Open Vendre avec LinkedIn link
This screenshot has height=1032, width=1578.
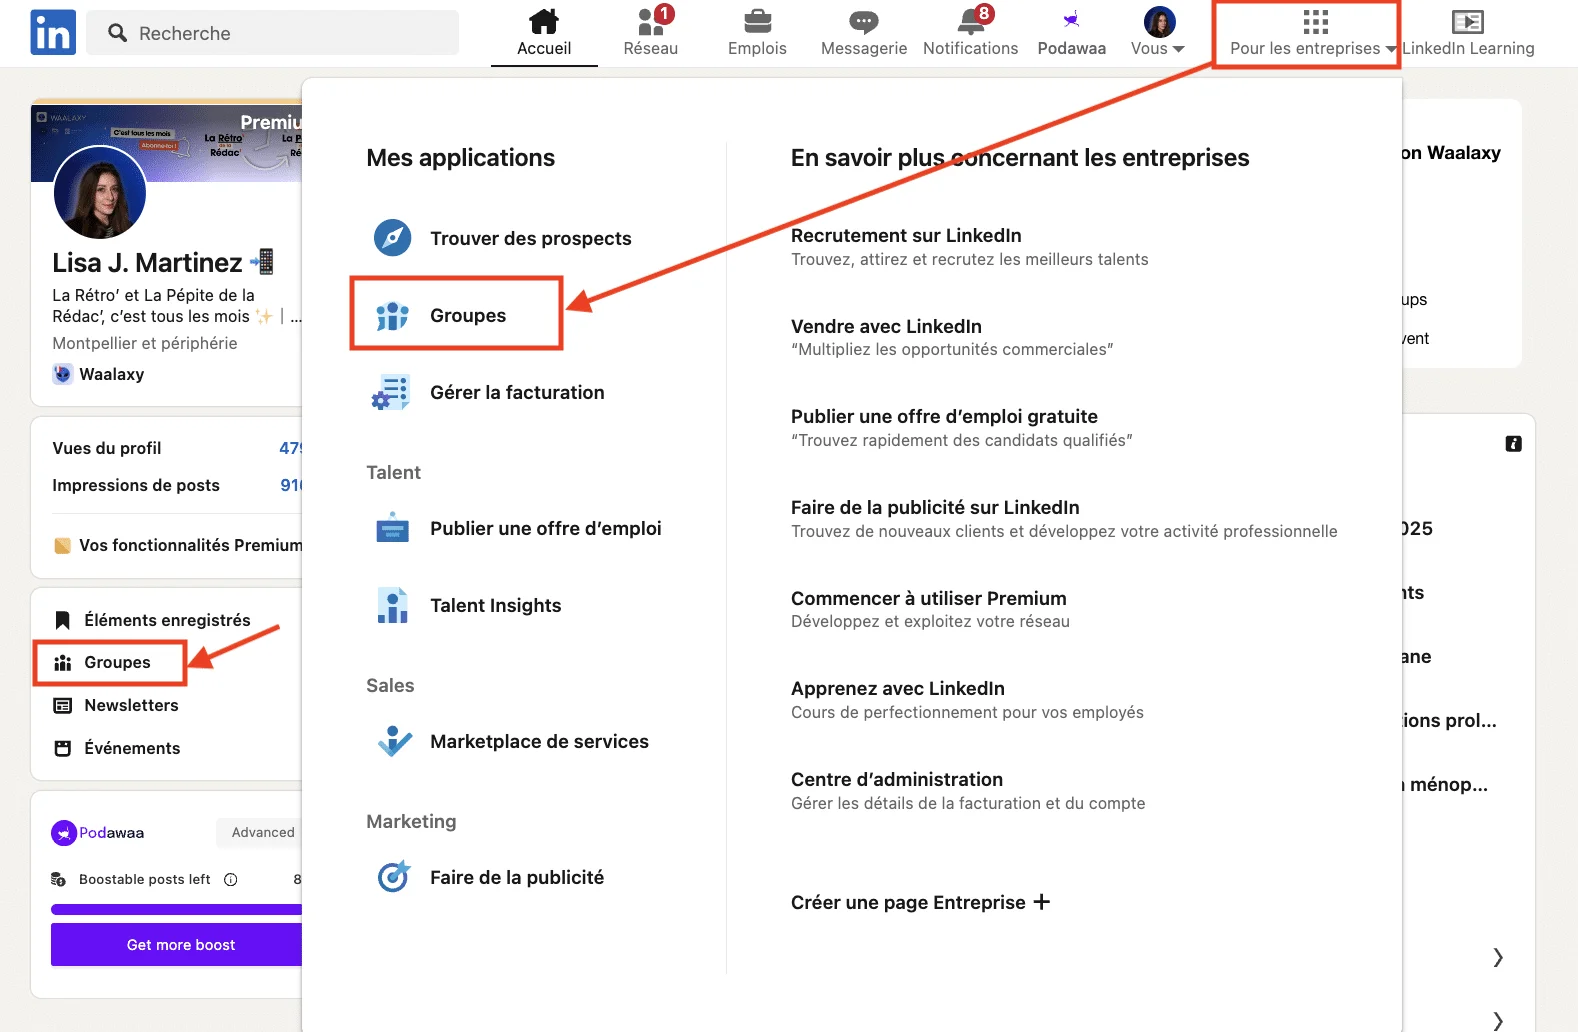click(886, 326)
